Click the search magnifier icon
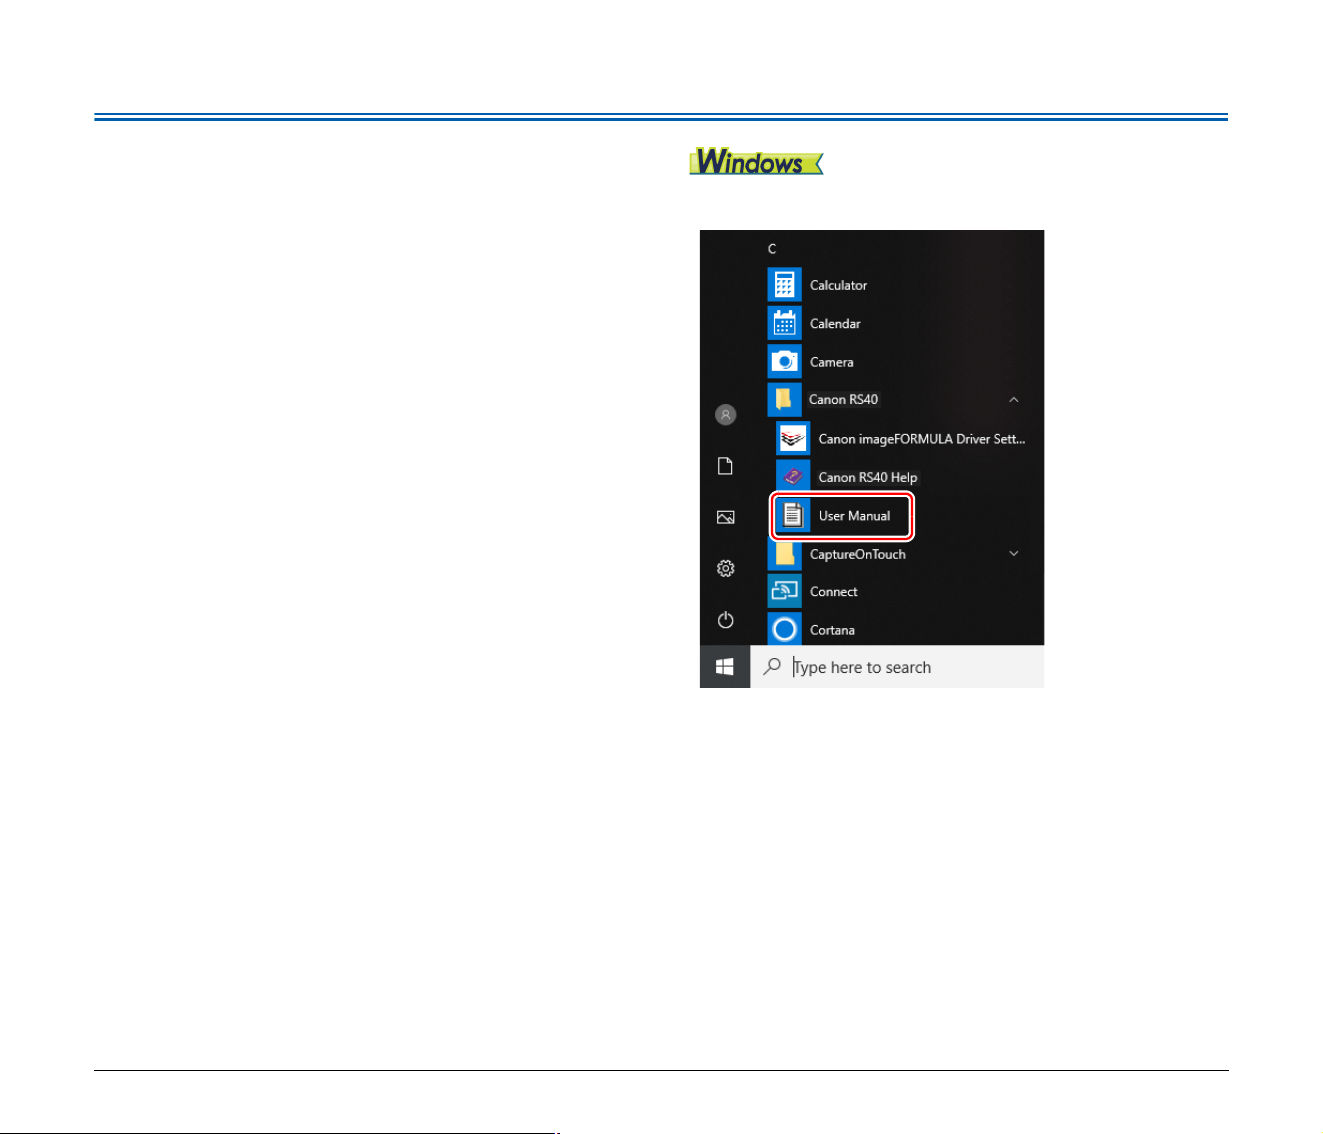 [772, 666]
